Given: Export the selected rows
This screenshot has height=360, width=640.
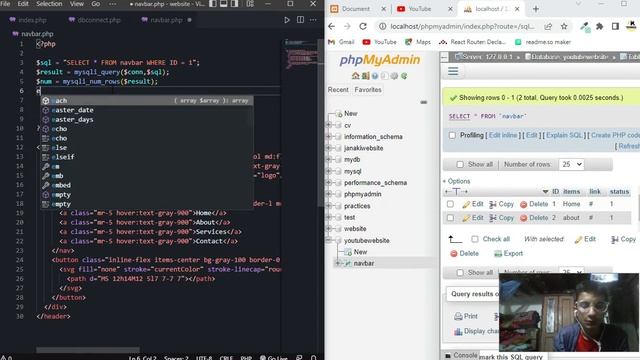Looking at the screenshot, I should [508, 253].
